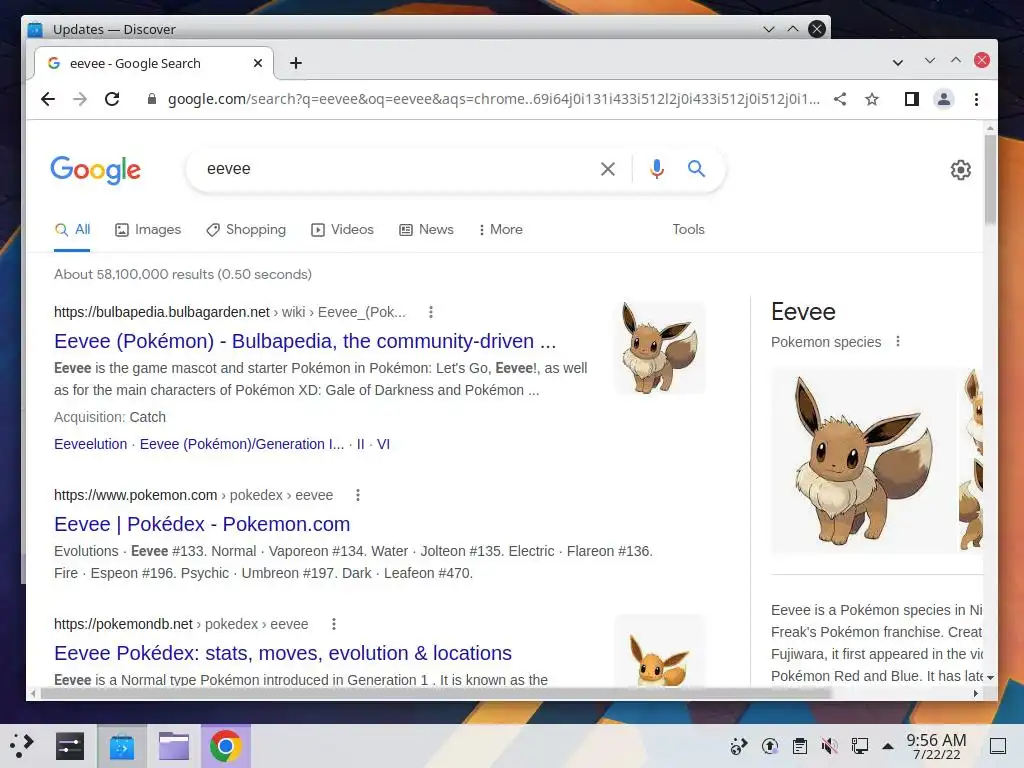Open large Eevee image in knowledge panel
Image resolution: width=1024 pixels, height=768 pixels.
(863, 461)
